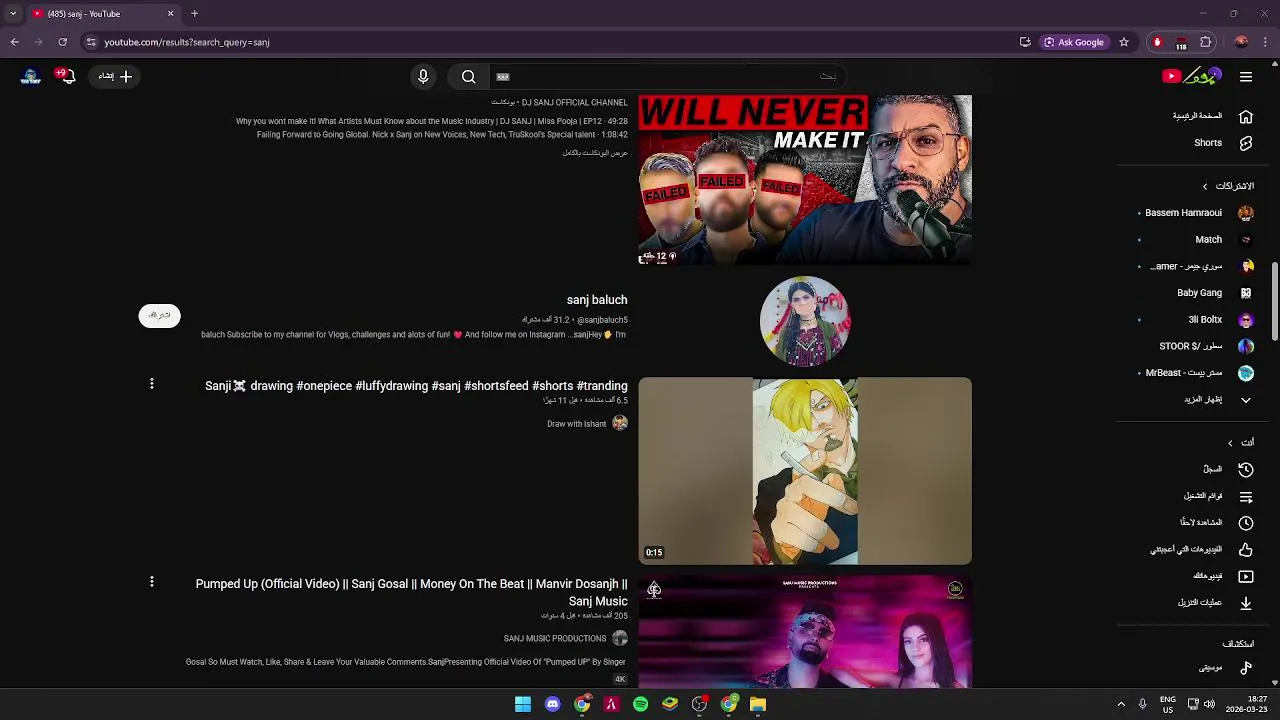
Task: Click the sanj baluch channel avatar
Action: [x=805, y=321]
